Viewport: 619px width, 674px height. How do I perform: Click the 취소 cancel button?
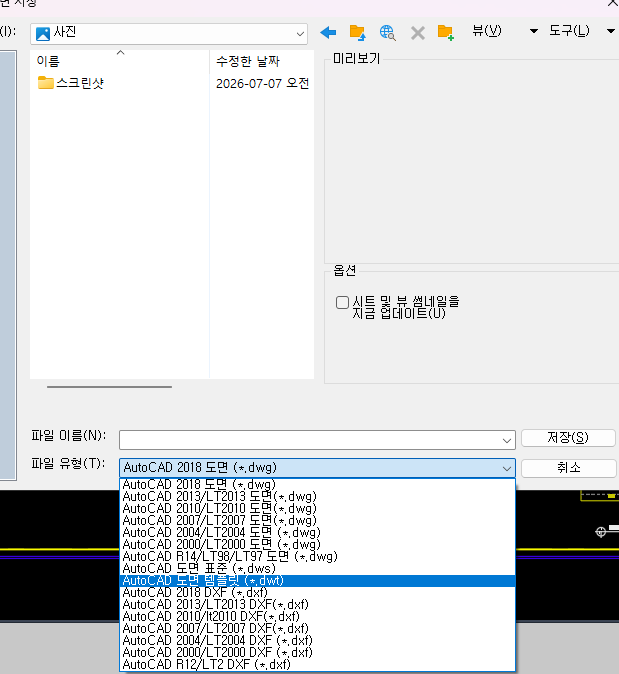pyautogui.click(x=568, y=468)
